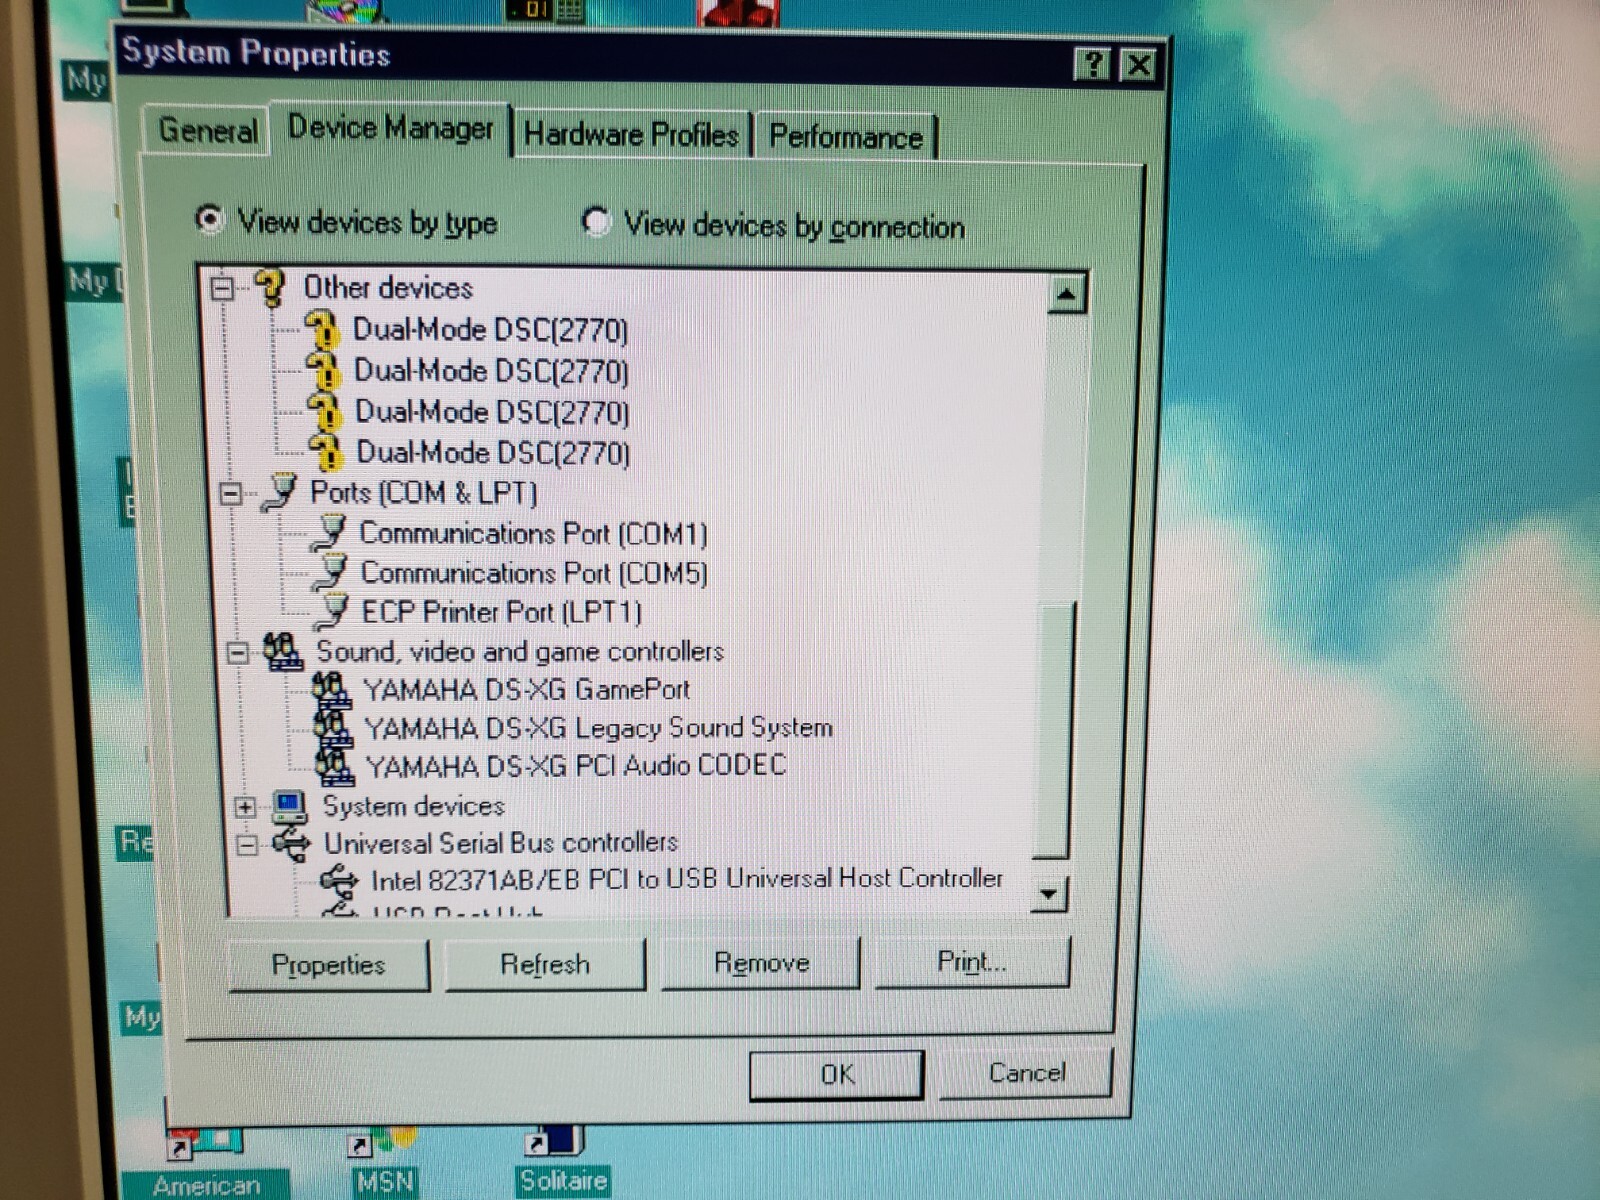Select Sound, video and game controllers label
The width and height of the screenshot is (1600, 1200).
click(x=520, y=652)
